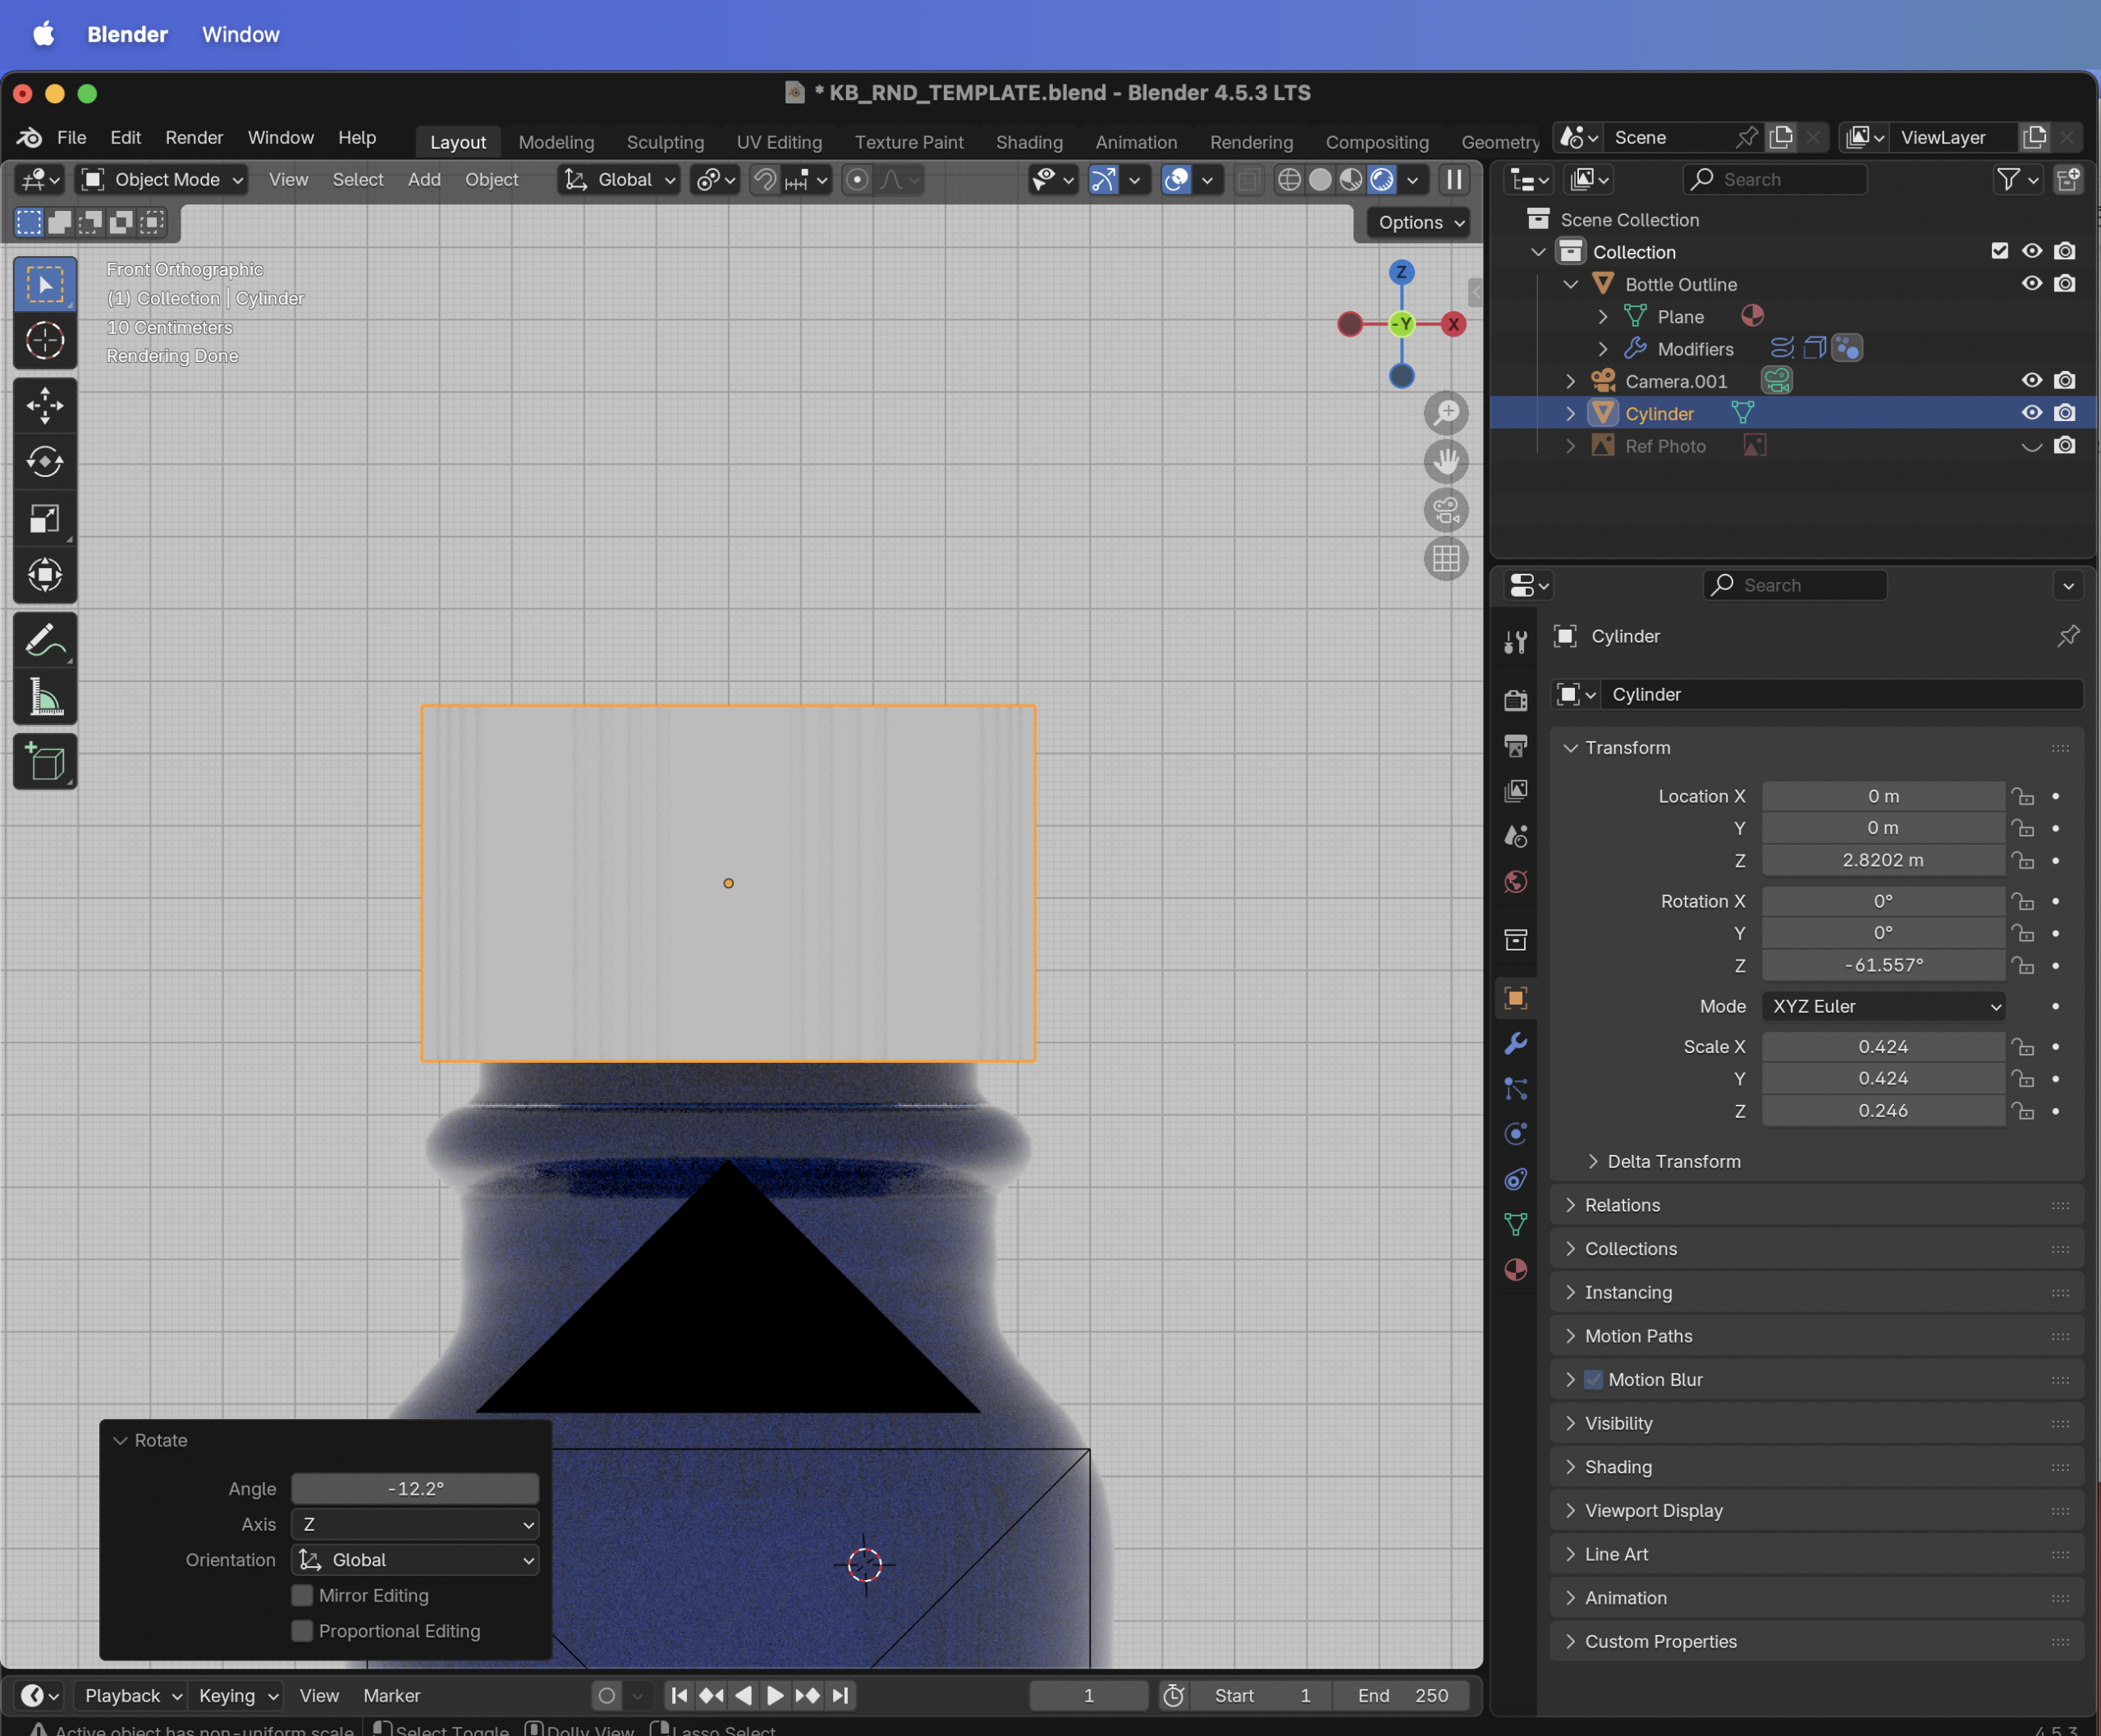
Task: Open View Layer properties tab
Action: pyautogui.click(x=1516, y=791)
